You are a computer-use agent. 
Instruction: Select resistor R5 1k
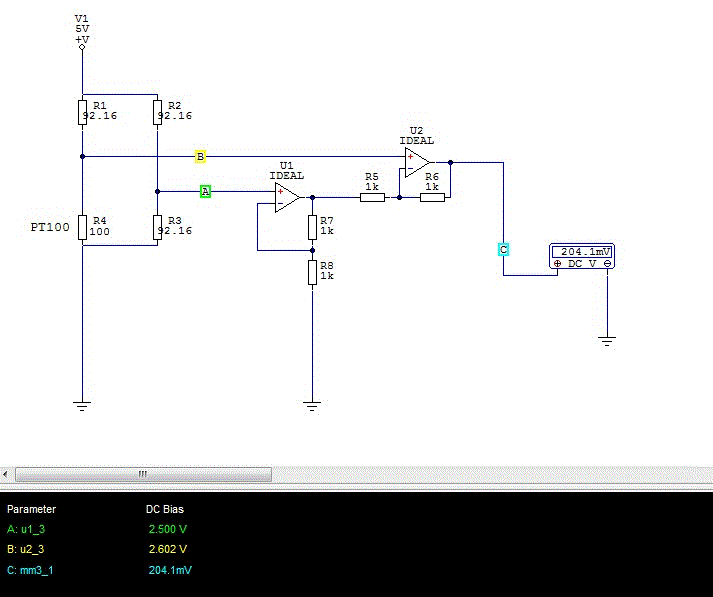pos(372,197)
